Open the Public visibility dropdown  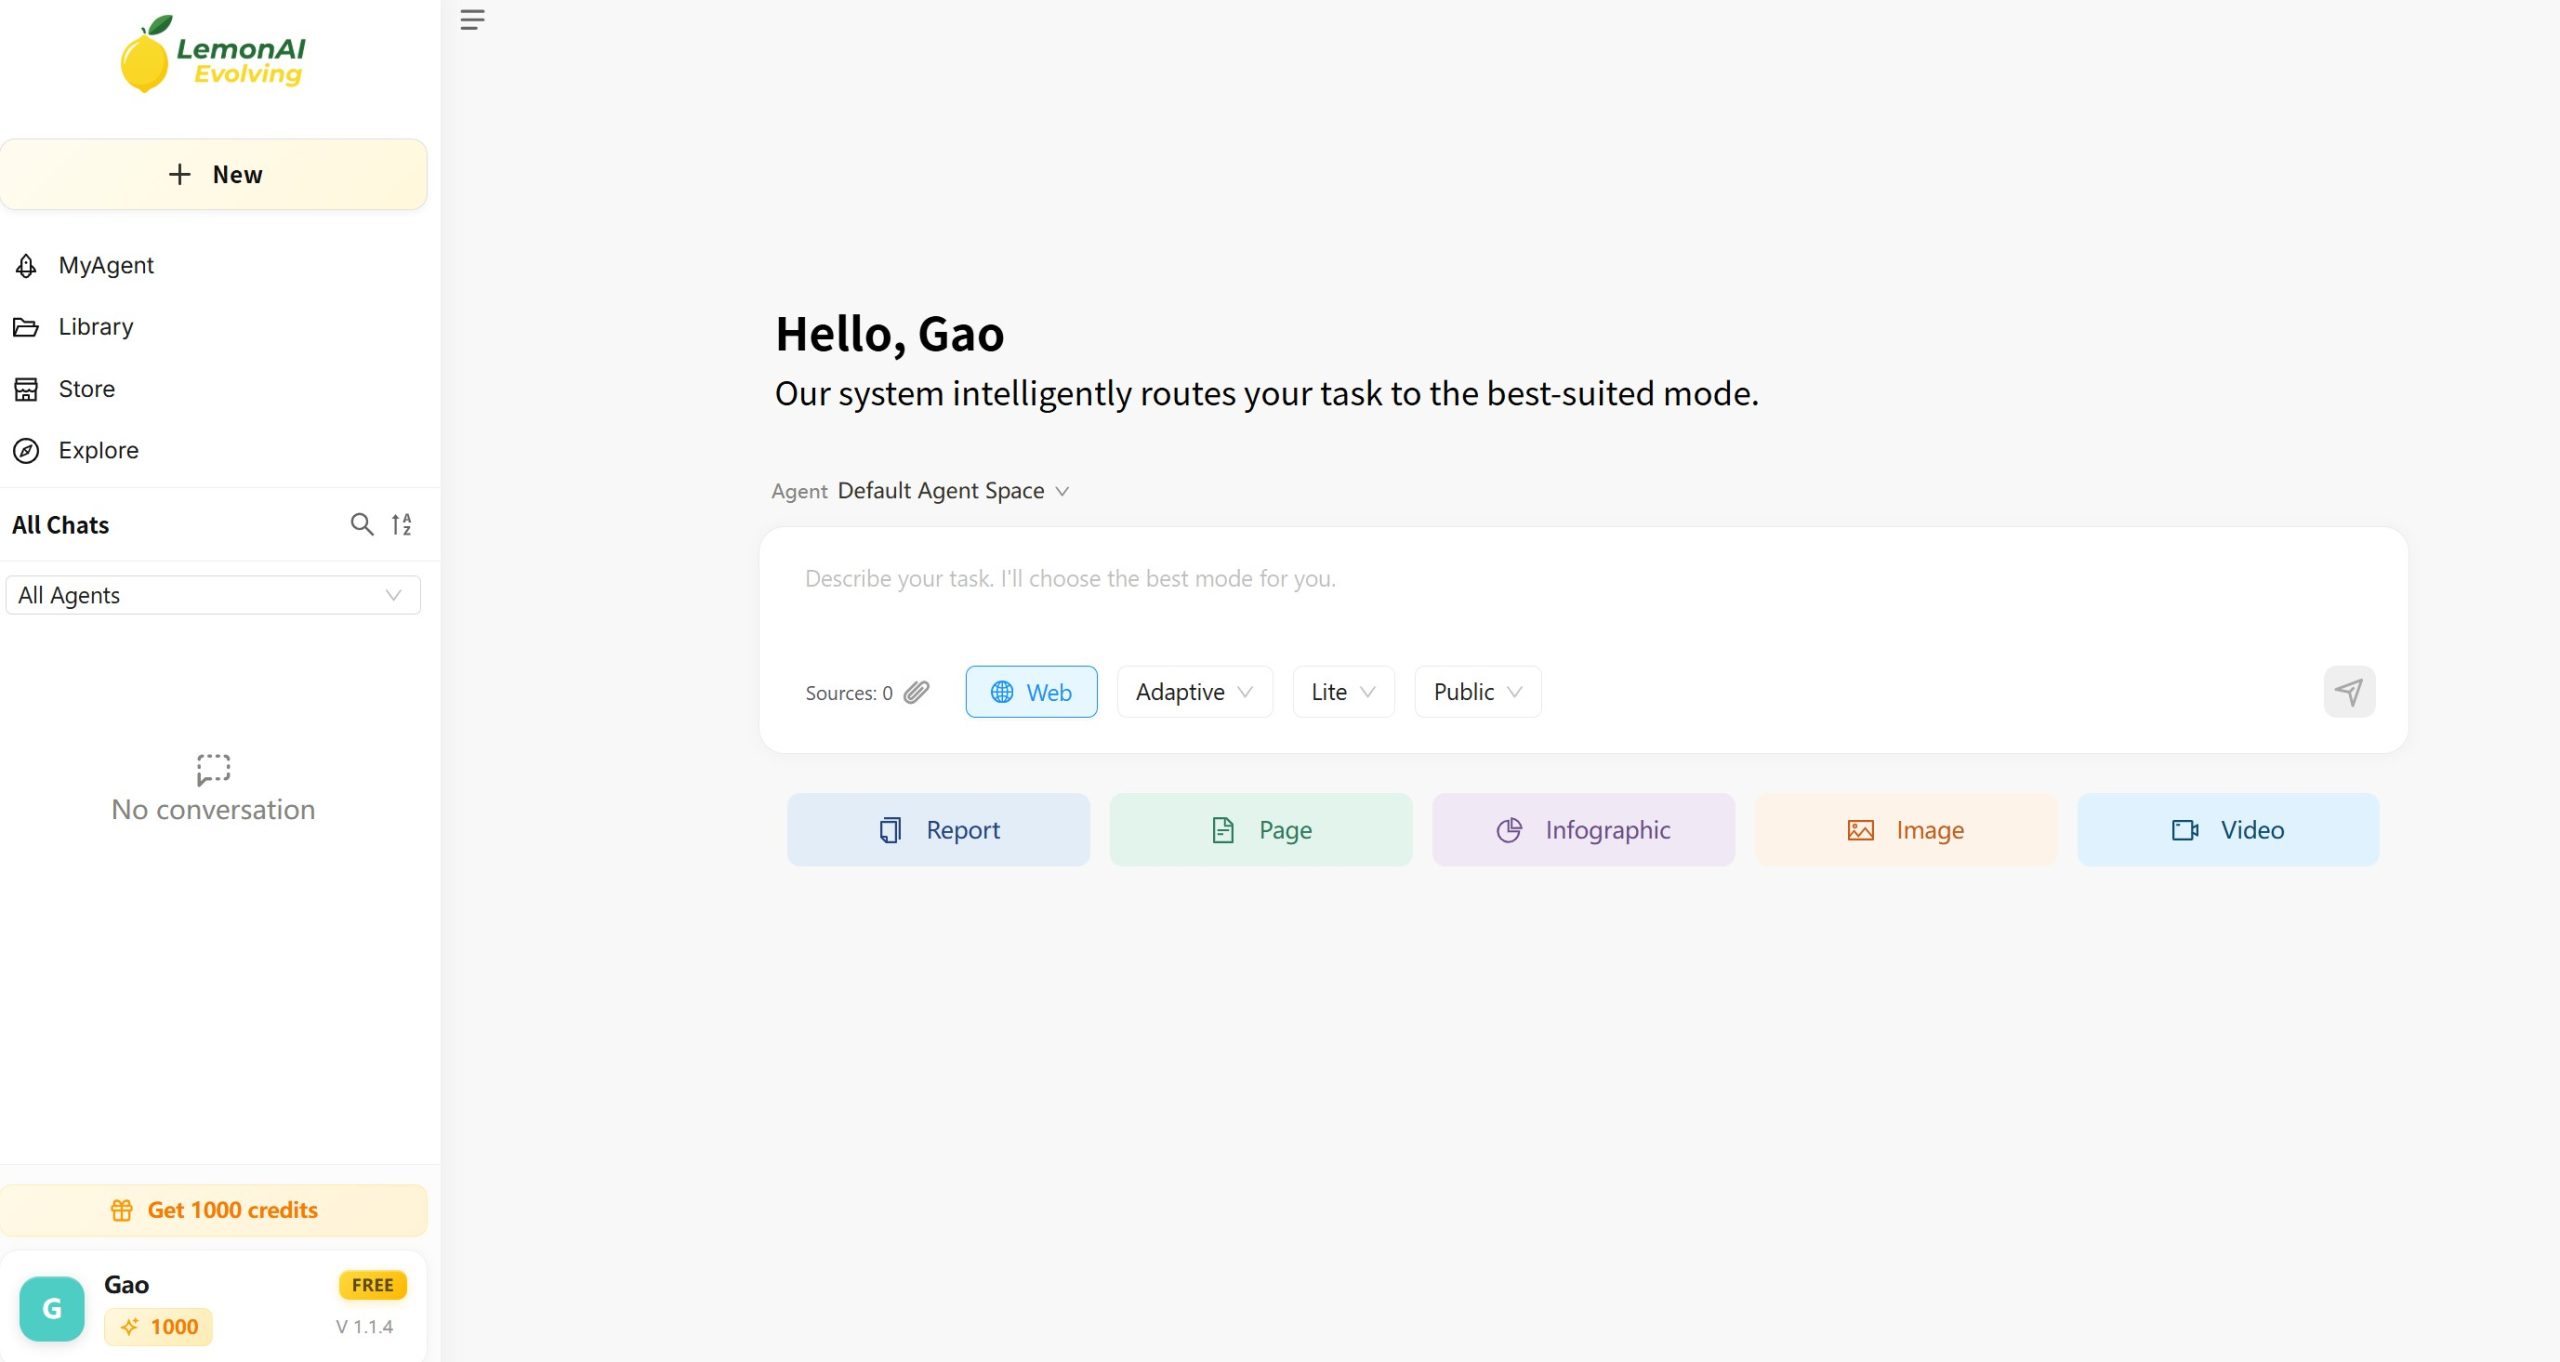coord(1477,692)
